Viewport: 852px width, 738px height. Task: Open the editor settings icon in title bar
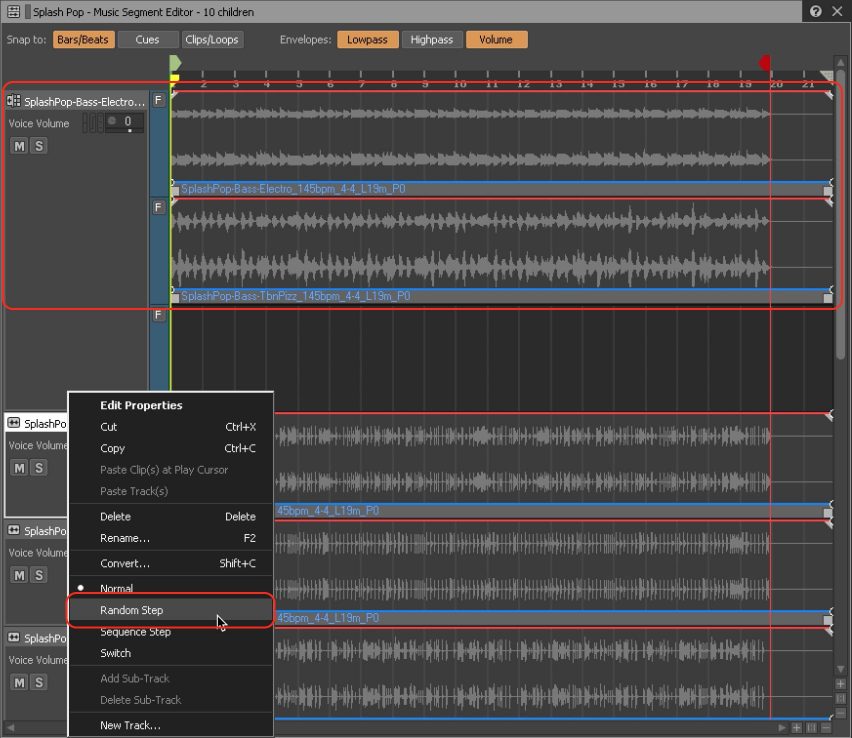[14, 11]
